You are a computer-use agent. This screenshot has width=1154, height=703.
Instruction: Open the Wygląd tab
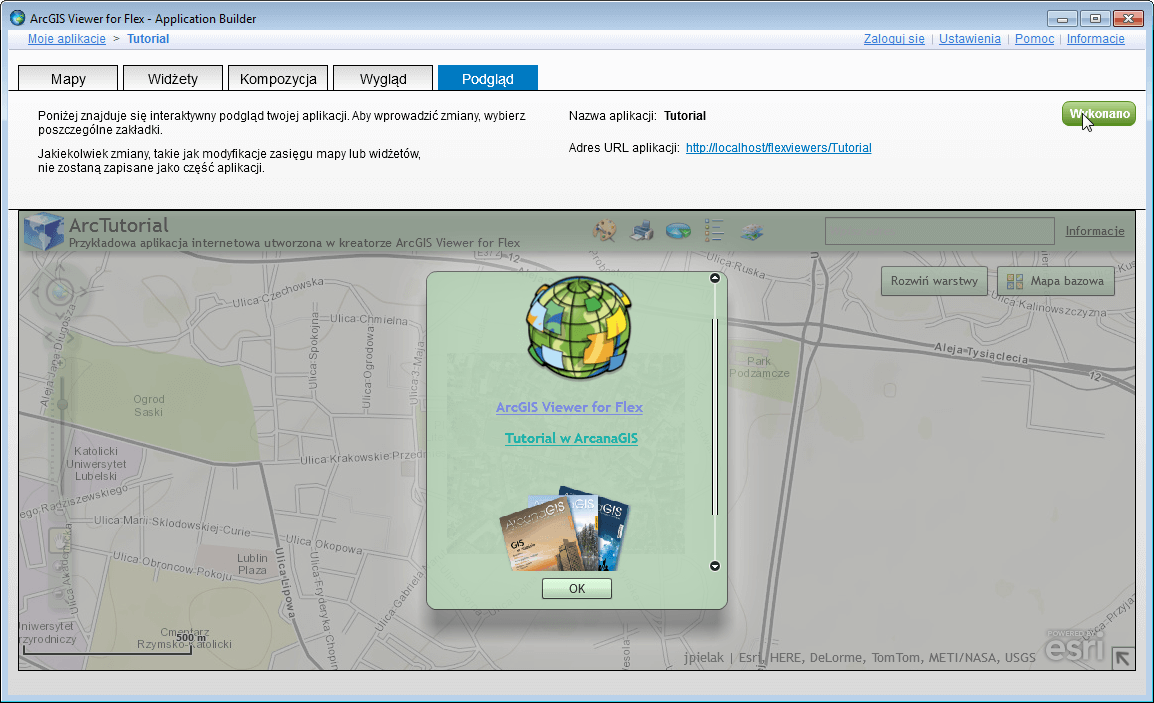pos(383,78)
